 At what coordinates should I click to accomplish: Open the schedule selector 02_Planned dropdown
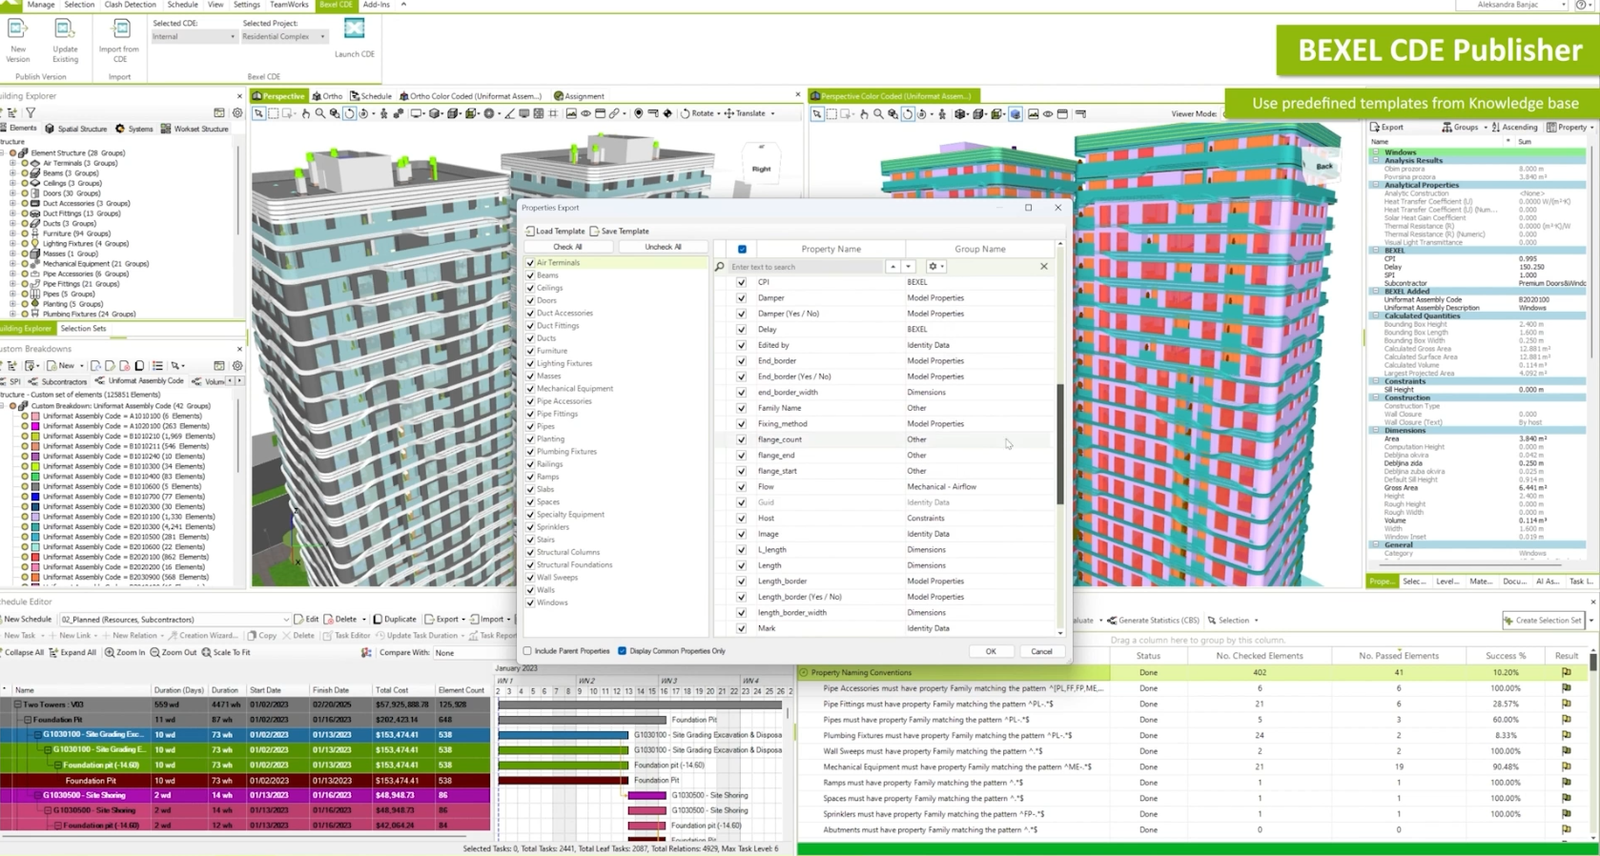tap(175, 619)
